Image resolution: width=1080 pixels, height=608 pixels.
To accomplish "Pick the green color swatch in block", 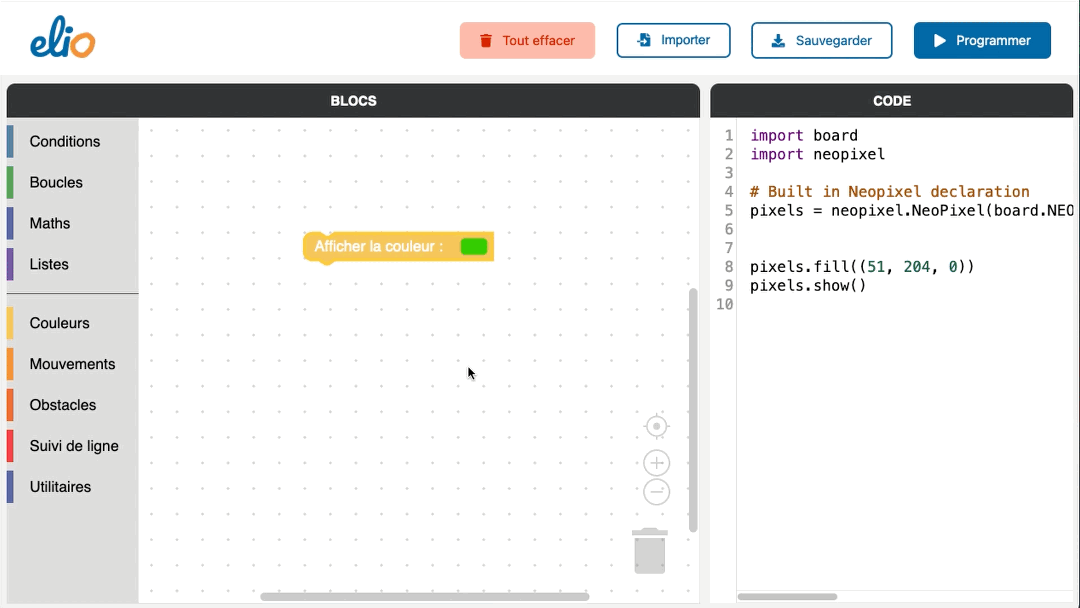I will coord(473,246).
